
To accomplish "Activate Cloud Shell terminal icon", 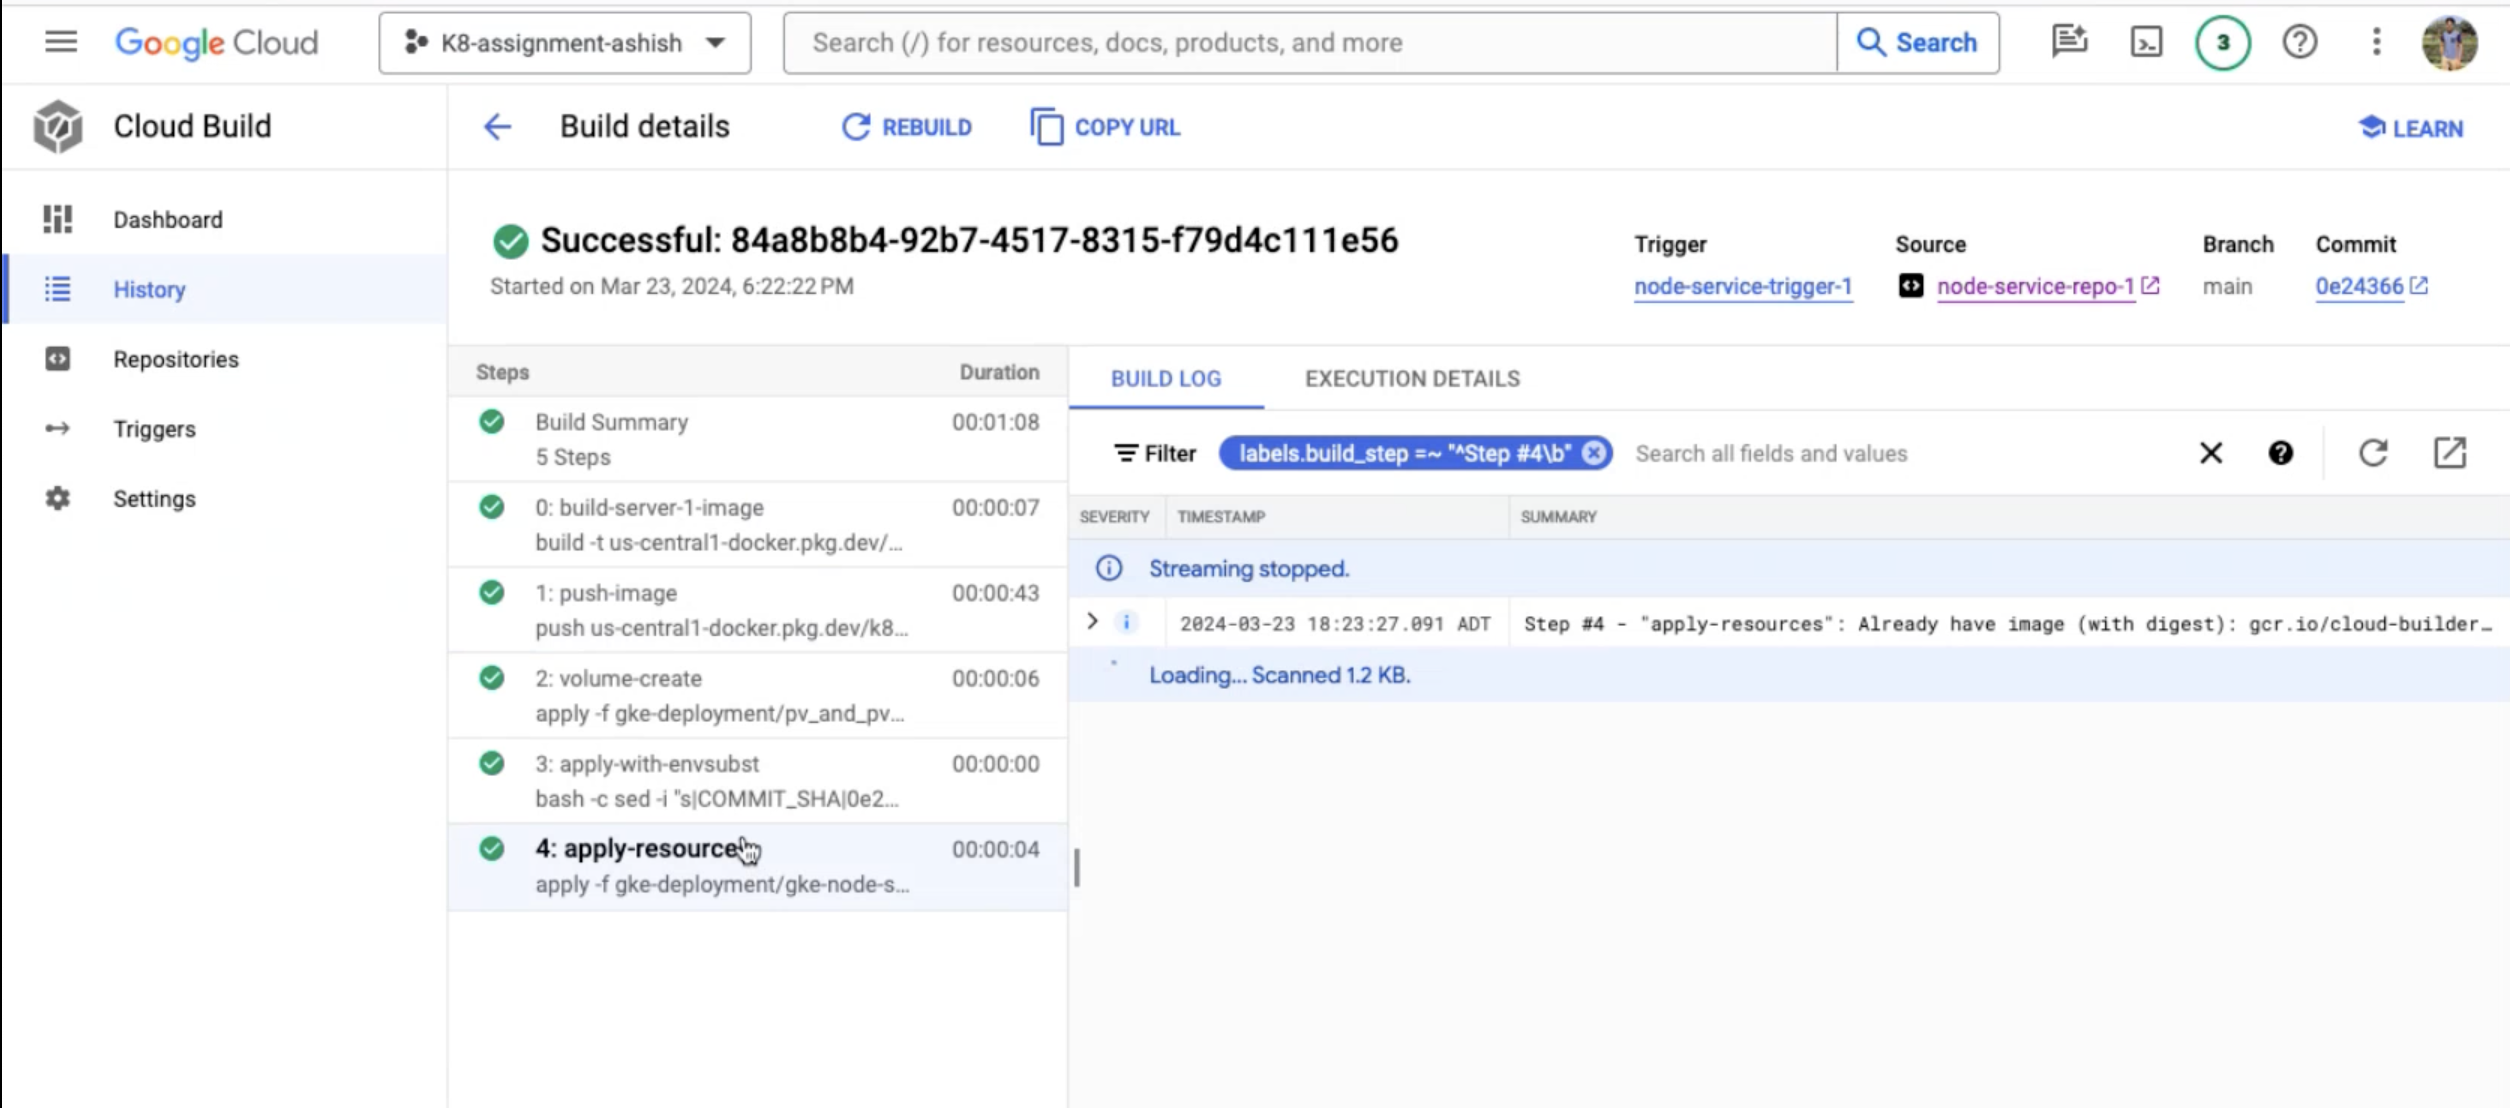I will click(2146, 42).
